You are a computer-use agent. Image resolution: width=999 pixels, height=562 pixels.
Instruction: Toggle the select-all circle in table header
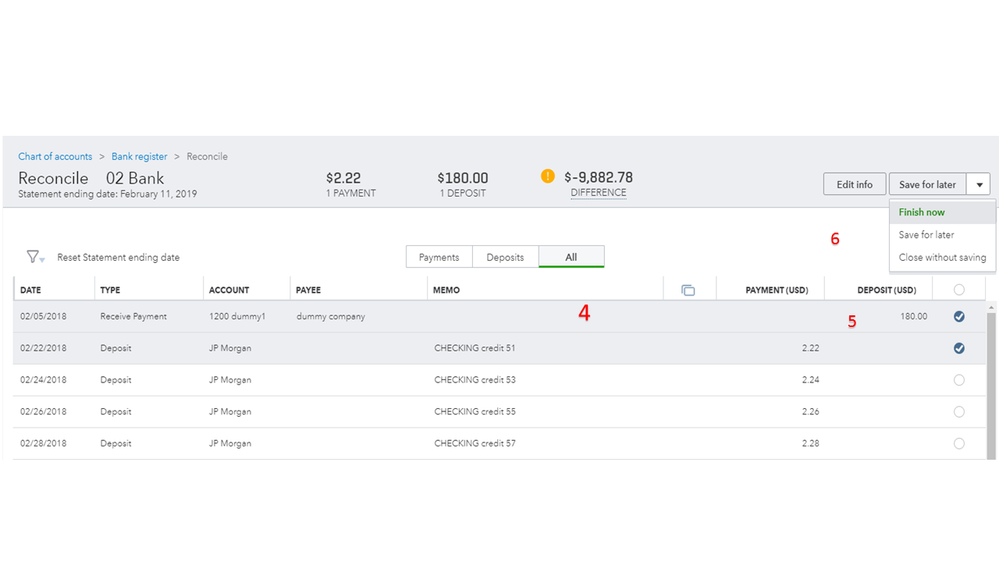pyautogui.click(x=959, y=290)
